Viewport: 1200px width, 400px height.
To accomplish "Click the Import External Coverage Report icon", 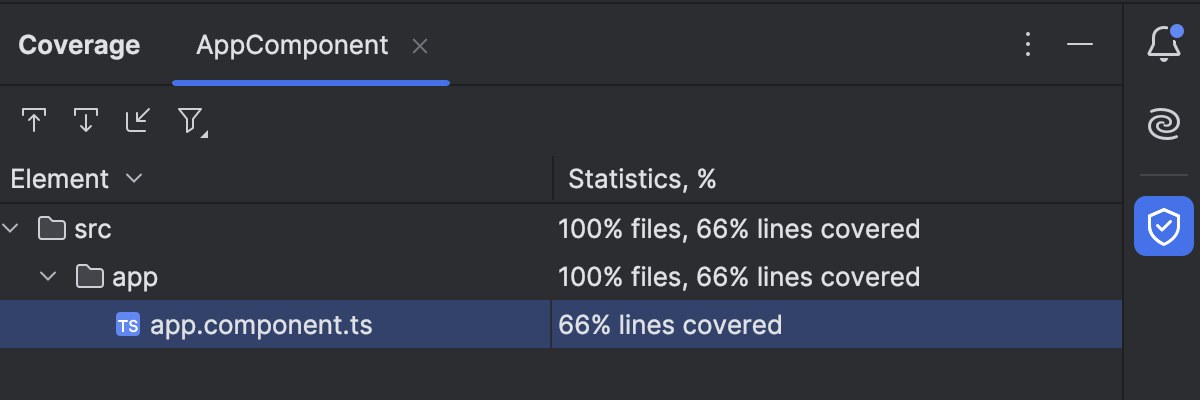I will pos(138,121).
